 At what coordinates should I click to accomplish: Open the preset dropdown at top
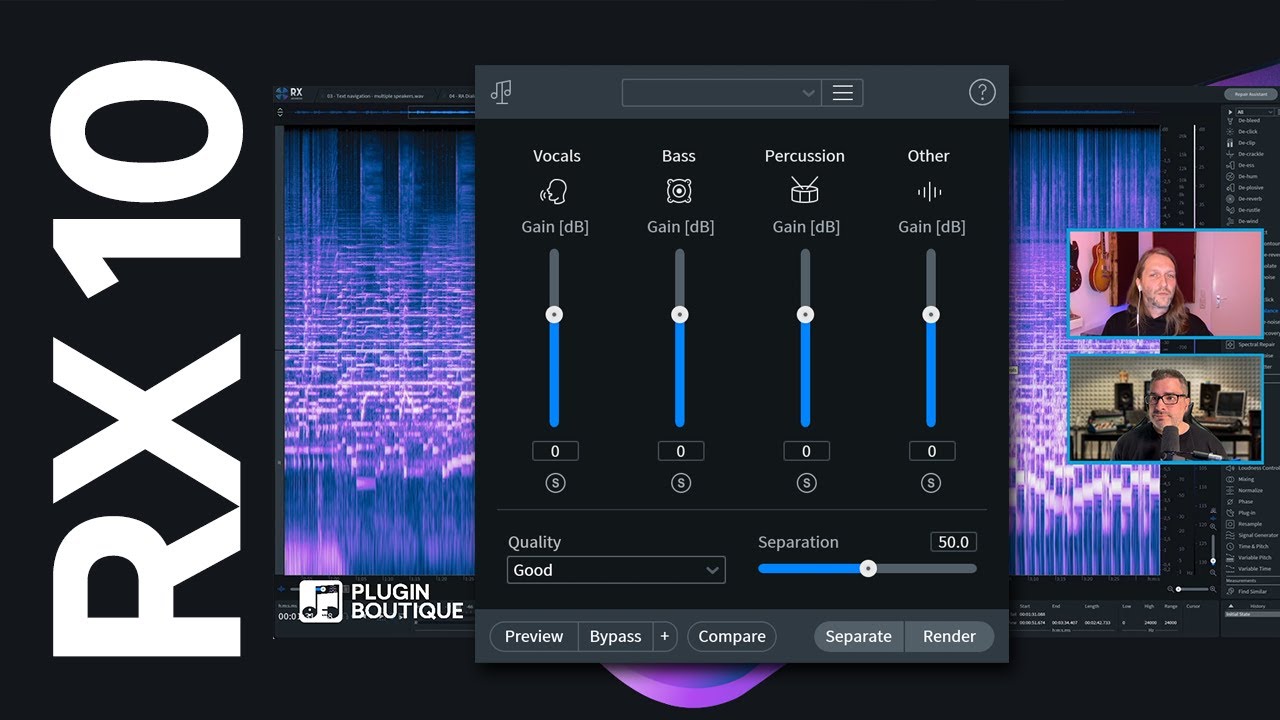click(721, 93)
